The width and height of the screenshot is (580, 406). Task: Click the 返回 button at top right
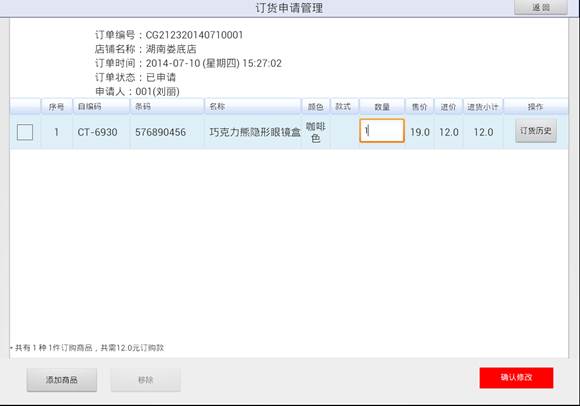click(540, 7)
